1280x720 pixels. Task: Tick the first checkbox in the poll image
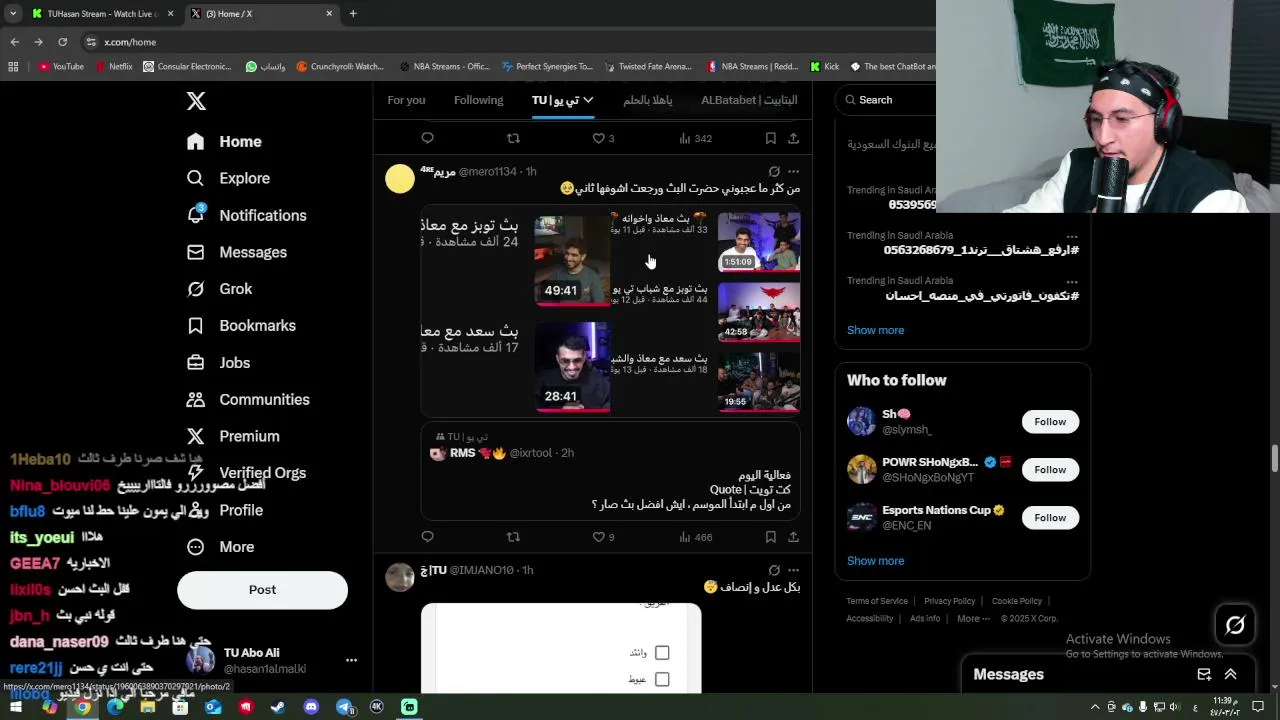[x=662, y=653]
